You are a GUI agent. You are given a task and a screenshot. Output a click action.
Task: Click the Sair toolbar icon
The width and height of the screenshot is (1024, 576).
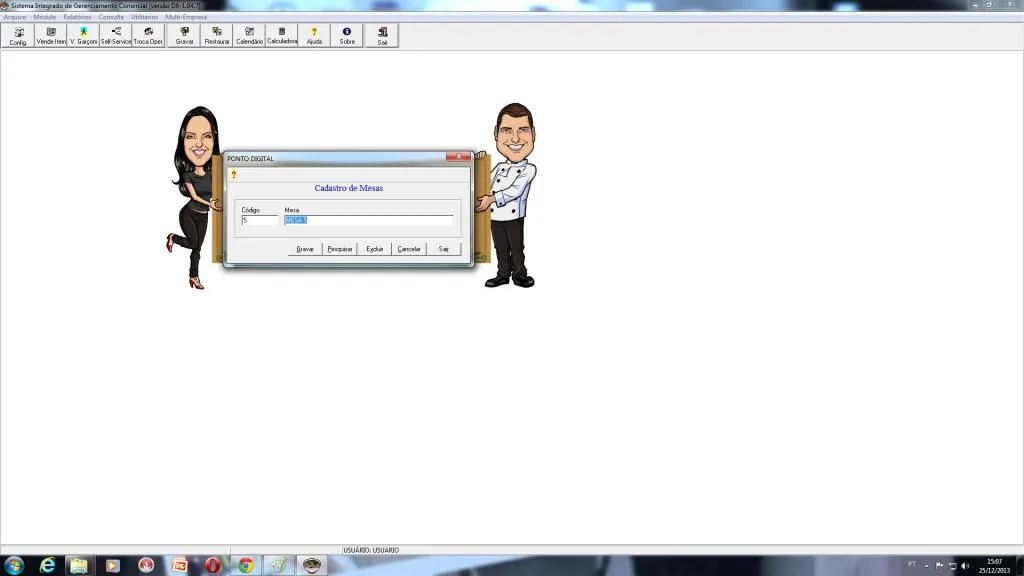point(382,36)
